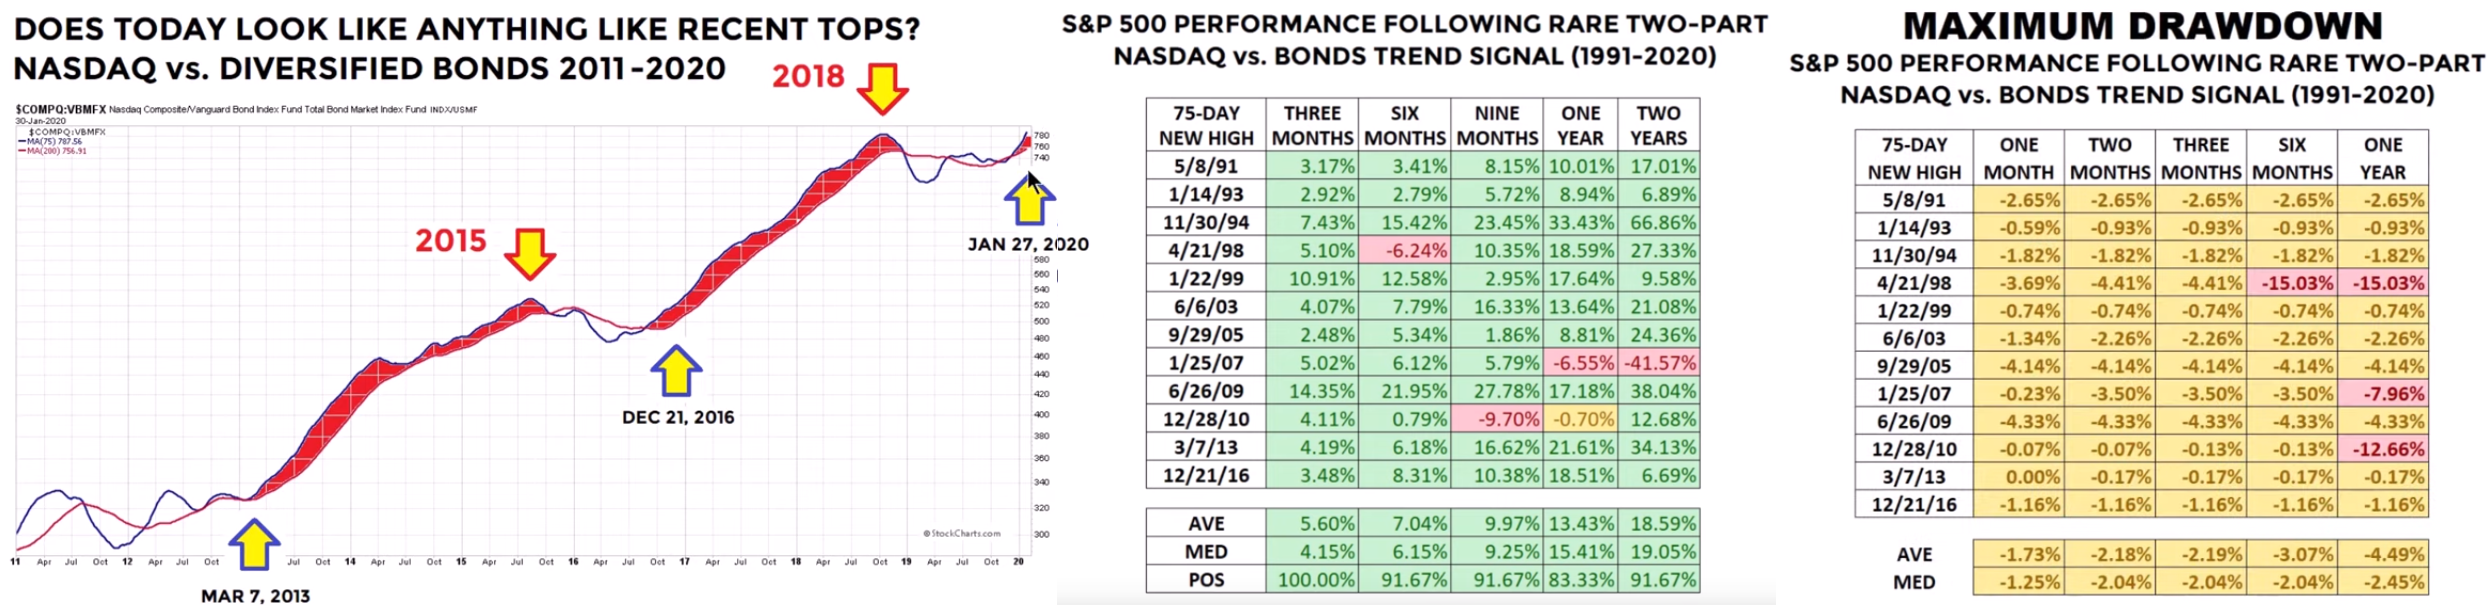Click the yellow down arrow labeled 2018
Screen dimensions: 2490x608
click(883, 88)
